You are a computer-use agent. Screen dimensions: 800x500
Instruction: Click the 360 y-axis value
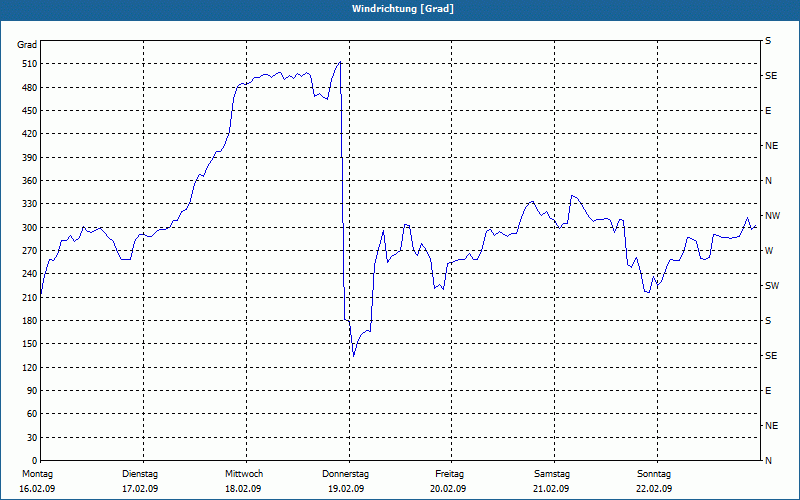(x=30, y=181)
